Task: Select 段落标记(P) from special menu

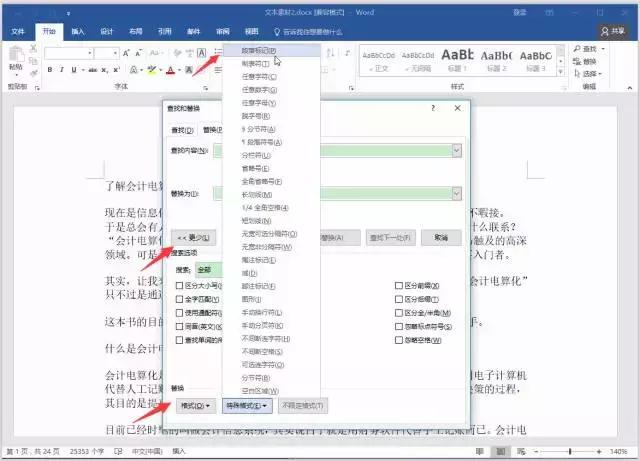Action: (271, 51)
